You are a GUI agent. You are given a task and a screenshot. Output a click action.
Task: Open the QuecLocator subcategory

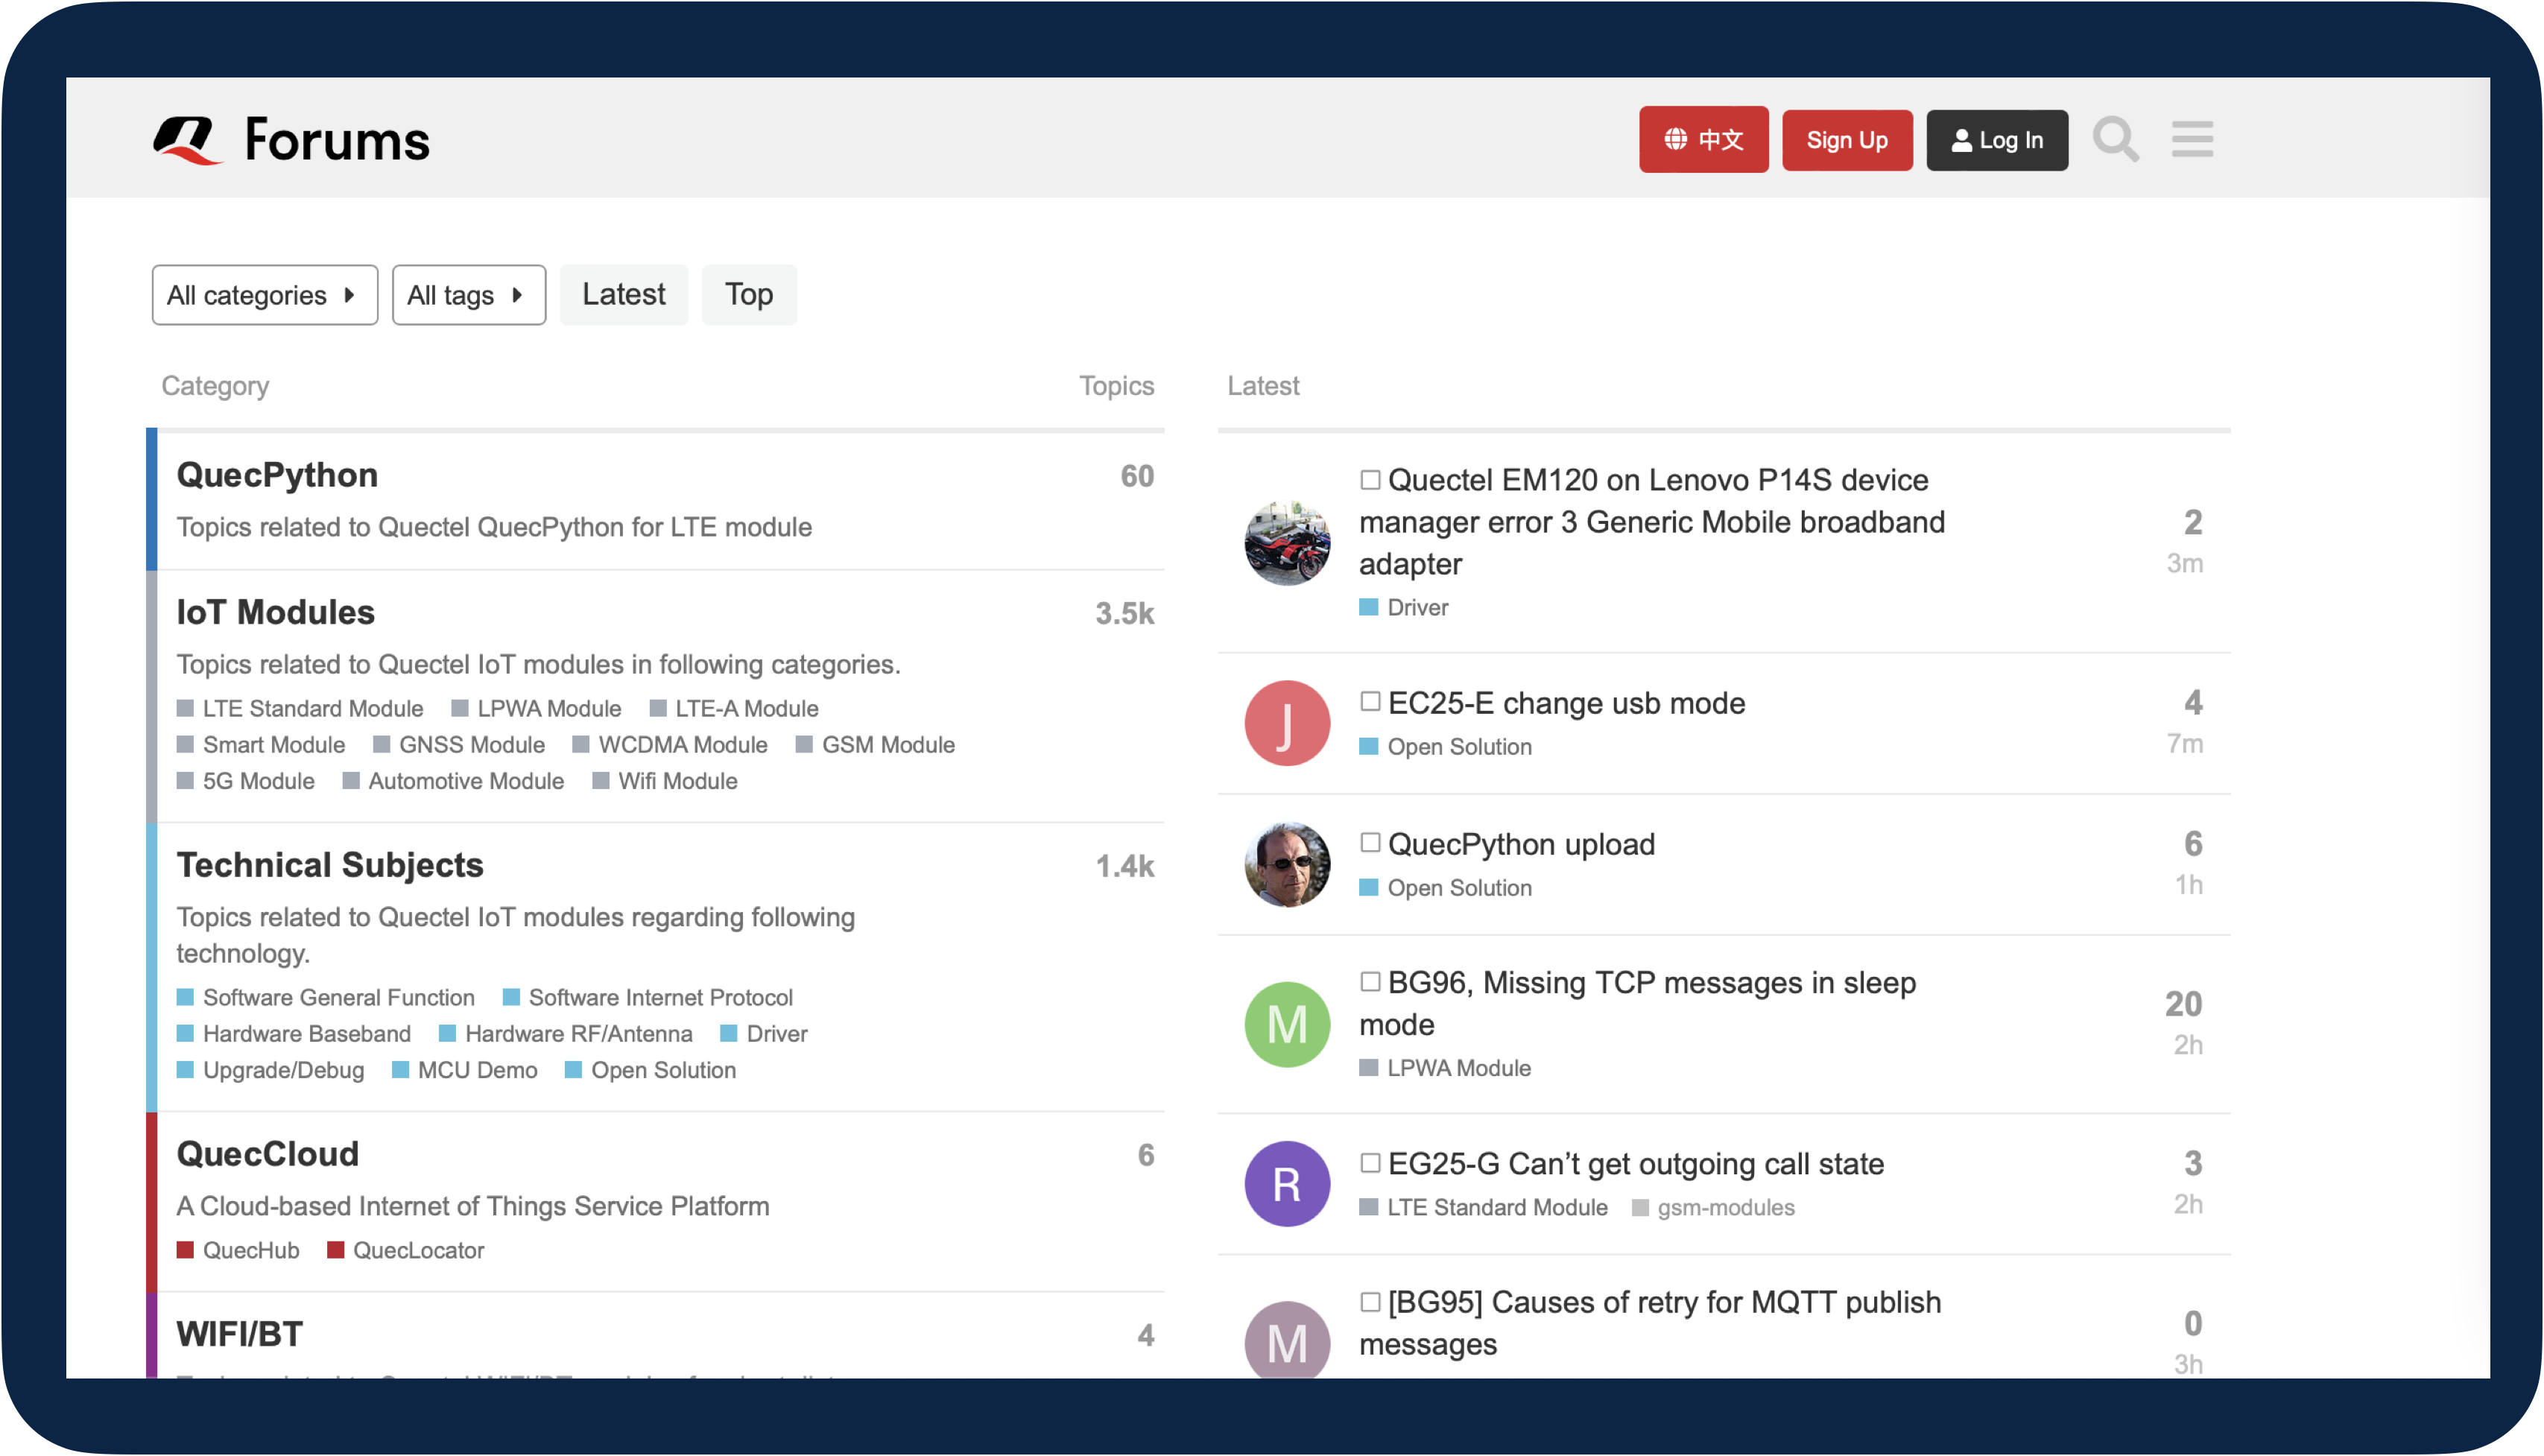(406, 1250)
